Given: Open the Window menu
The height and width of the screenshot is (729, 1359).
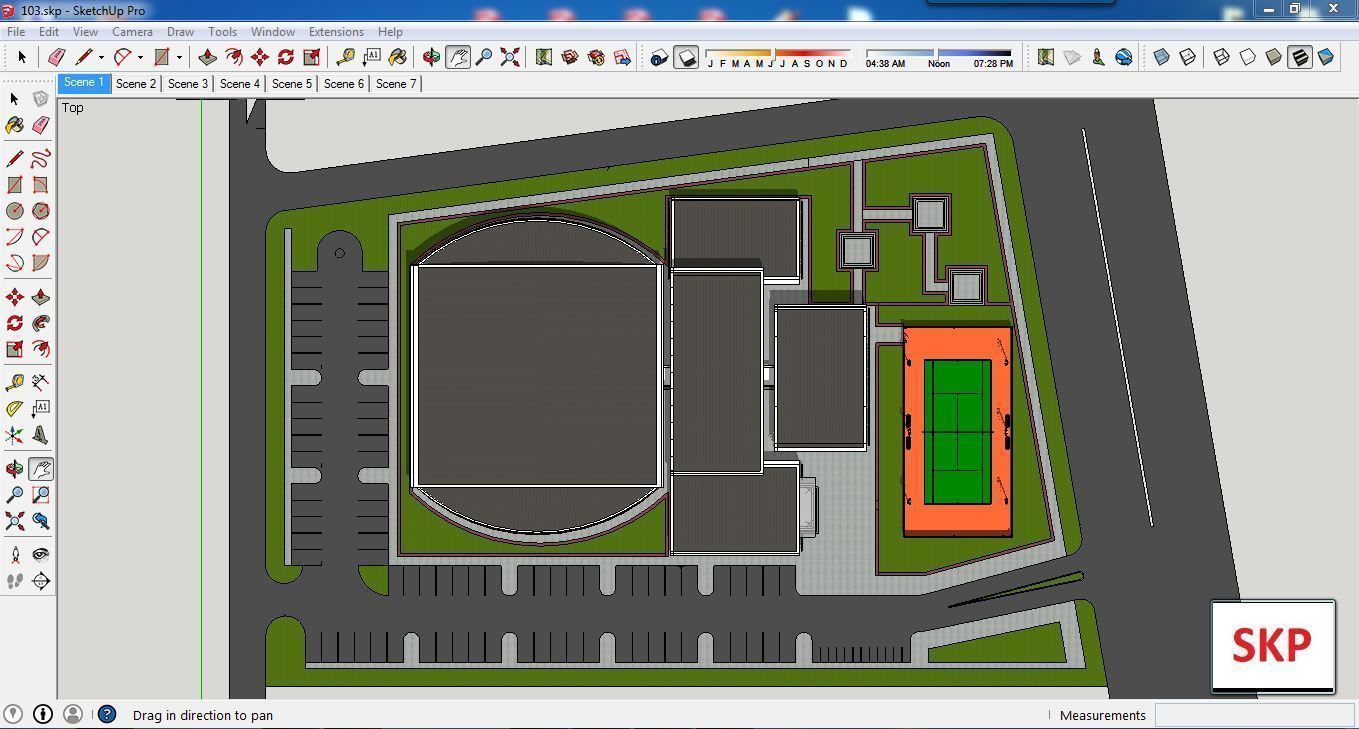Looking at the screenshot, I should click(272, 32).
